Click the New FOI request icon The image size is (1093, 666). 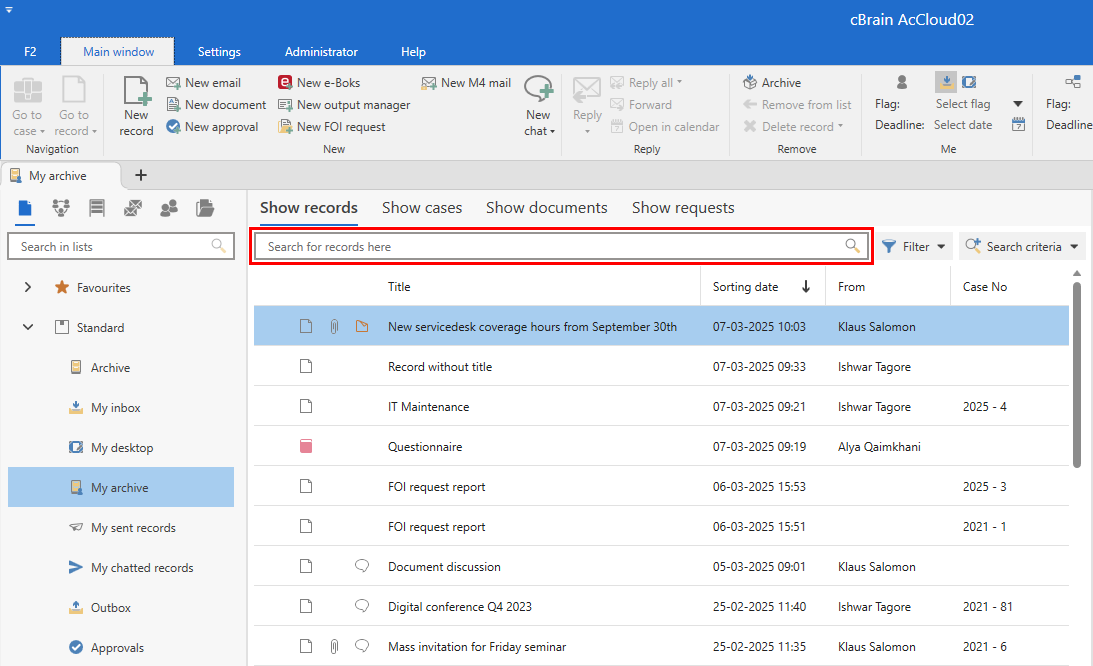coord(286,127)
